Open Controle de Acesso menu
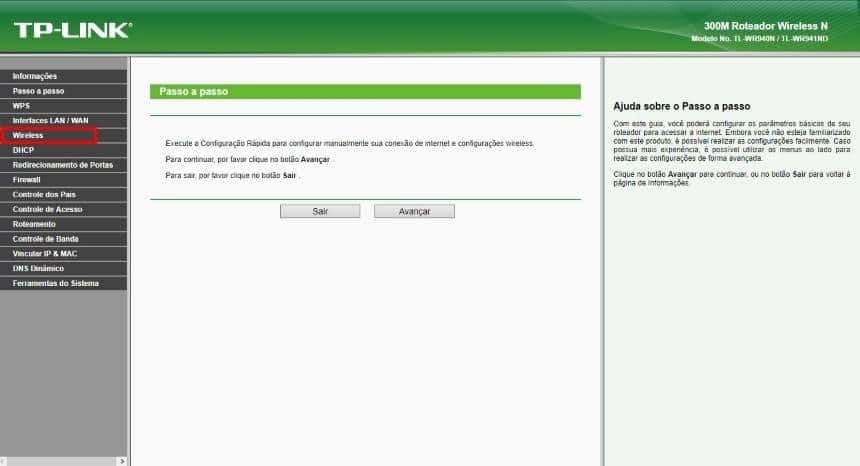The height and width of the screenshot is (466, 860). (63, 209)
